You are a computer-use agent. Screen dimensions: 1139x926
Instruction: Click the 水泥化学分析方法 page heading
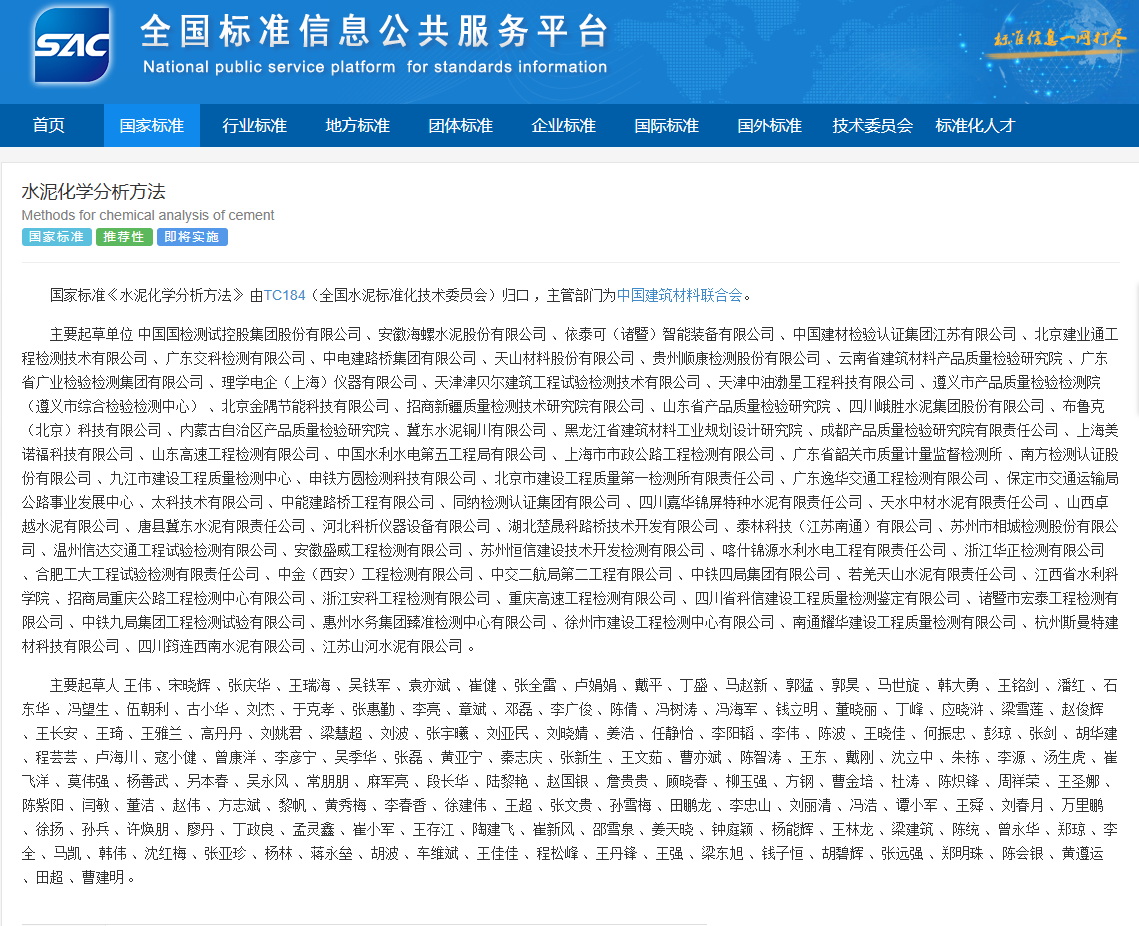coord(93,192)
